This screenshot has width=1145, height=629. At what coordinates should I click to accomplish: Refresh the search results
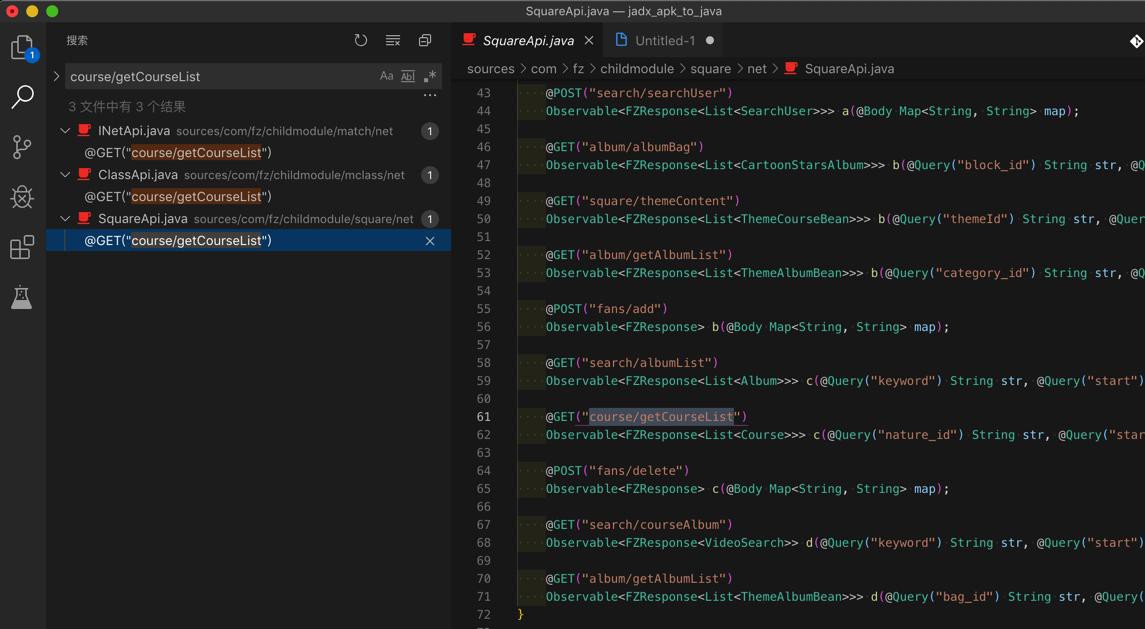pos(361,40)
